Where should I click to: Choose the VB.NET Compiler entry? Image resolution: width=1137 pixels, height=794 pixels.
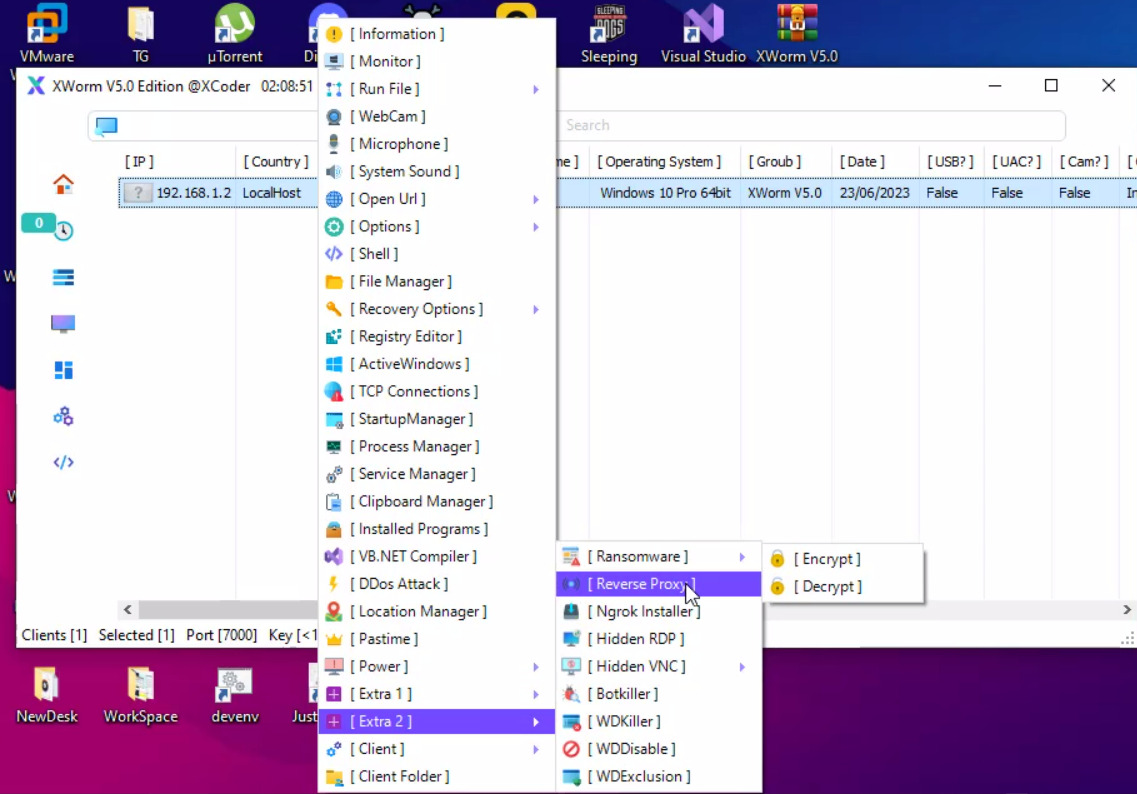tap(437, 557)
